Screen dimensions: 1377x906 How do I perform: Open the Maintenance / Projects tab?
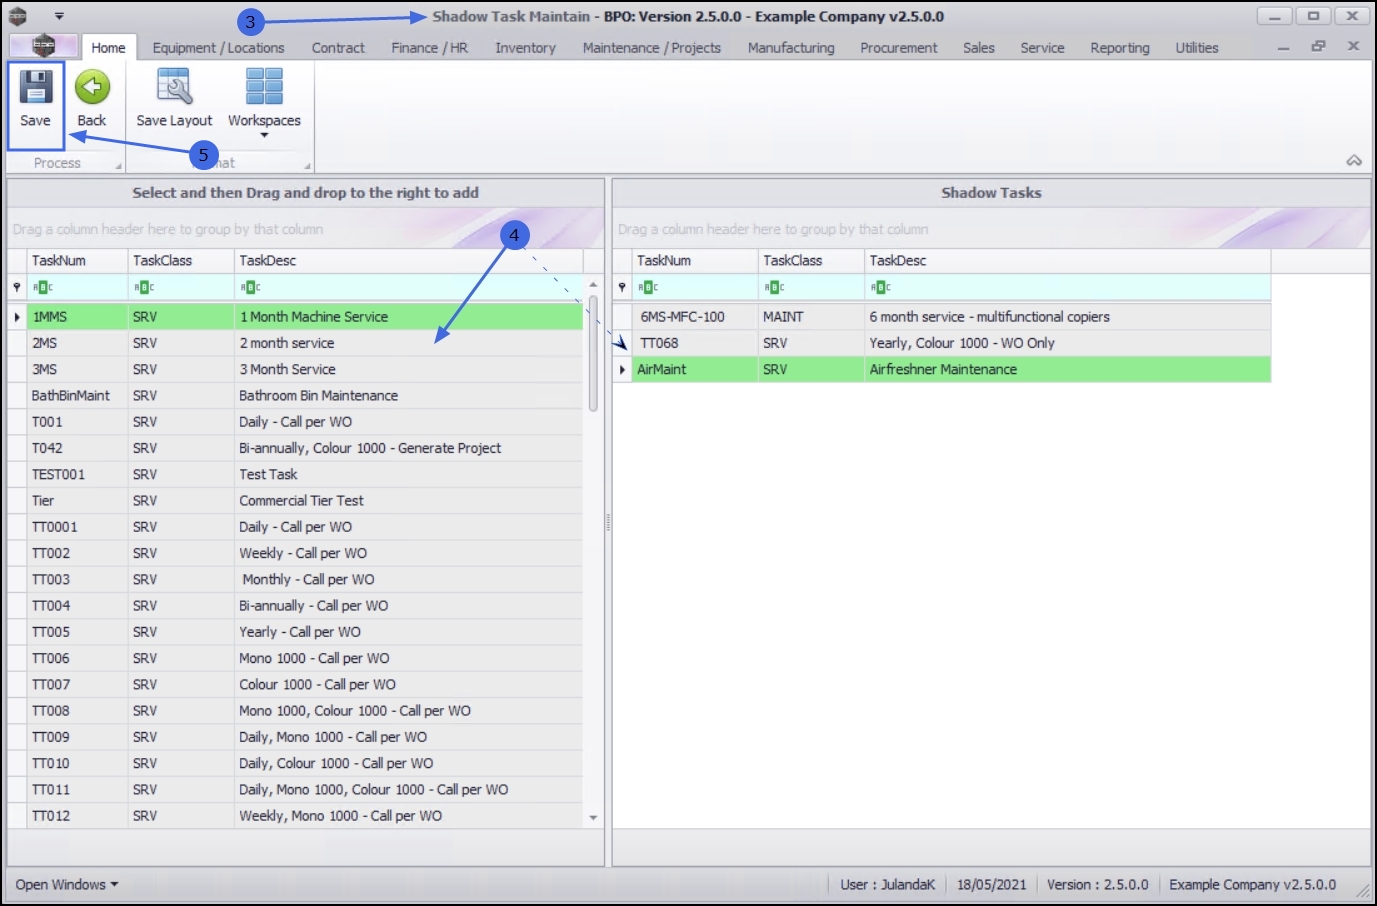pos(652,47)
